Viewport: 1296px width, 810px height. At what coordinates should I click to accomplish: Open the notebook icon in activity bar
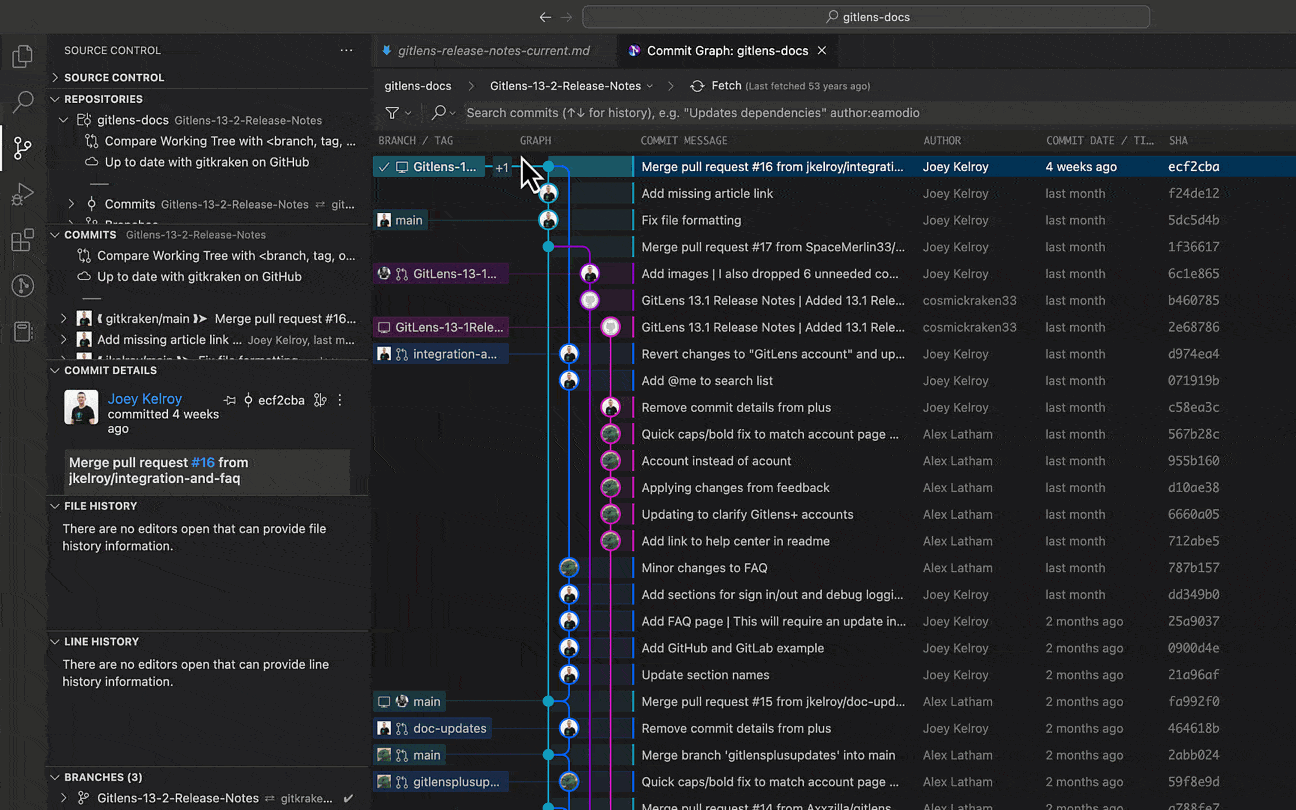[22, 333]
